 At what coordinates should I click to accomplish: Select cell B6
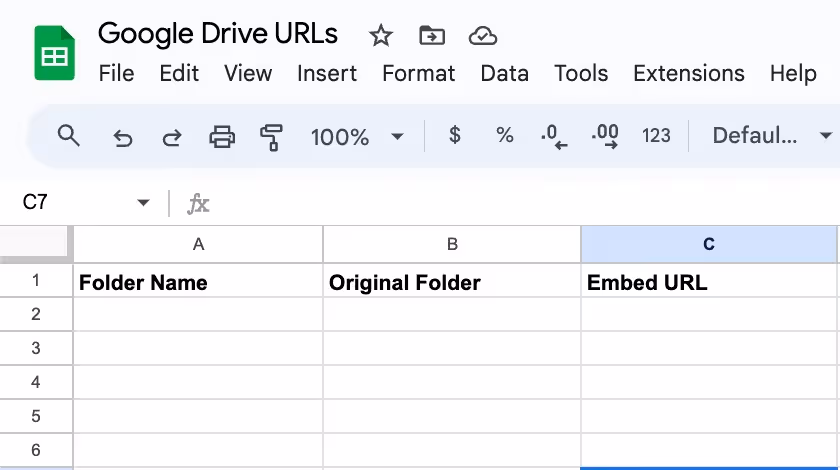pos(452,450)
